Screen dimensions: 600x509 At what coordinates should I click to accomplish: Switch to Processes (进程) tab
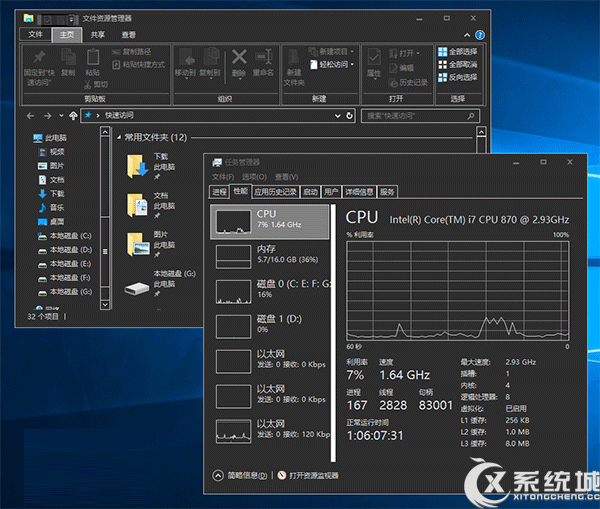pos(219,192)
